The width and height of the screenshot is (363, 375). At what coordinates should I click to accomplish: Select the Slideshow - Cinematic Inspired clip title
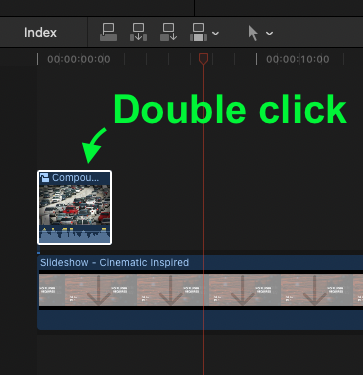pos(114,263)
